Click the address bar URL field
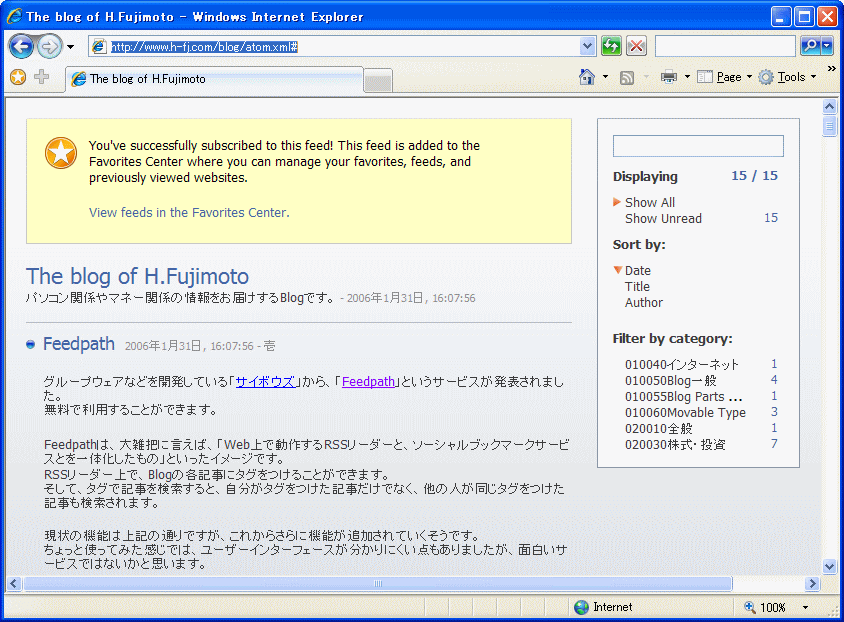This screenshot has width=844, height=622. (343, 47)
